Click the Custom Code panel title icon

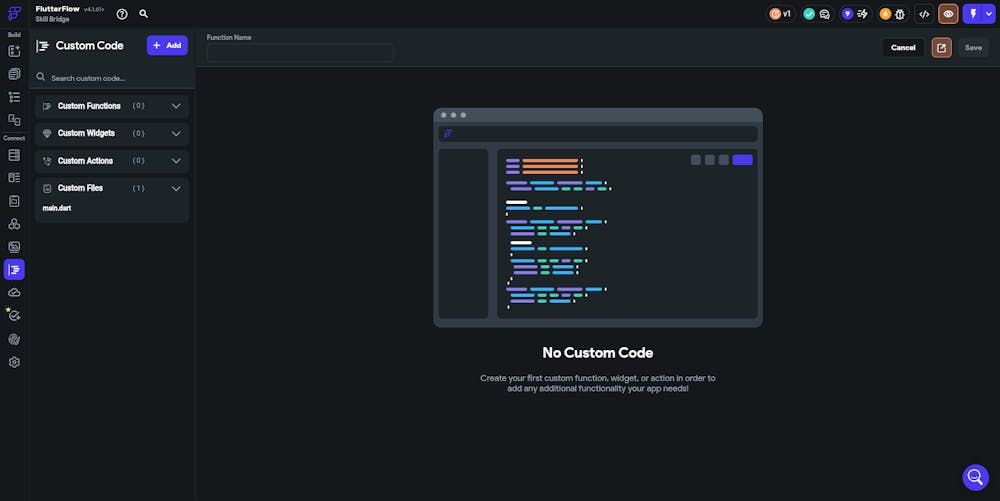coord(43,46)
